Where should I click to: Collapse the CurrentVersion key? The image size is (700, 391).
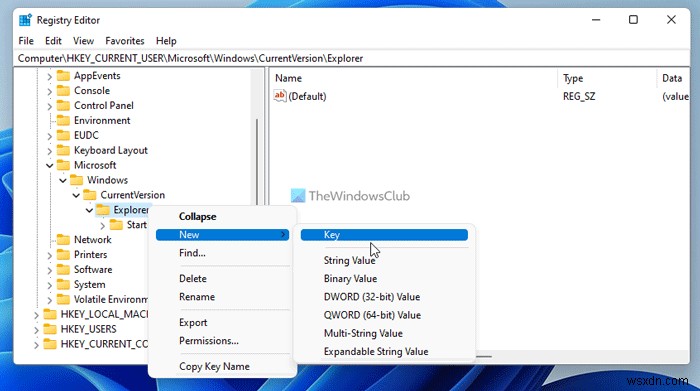76,196
